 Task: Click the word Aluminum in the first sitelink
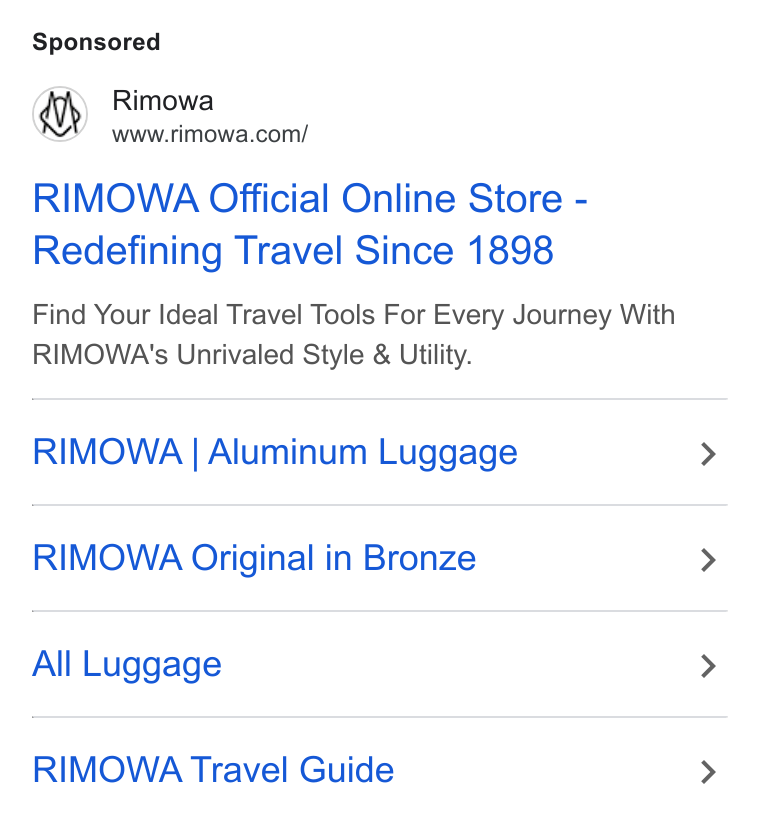pos(287,452)
